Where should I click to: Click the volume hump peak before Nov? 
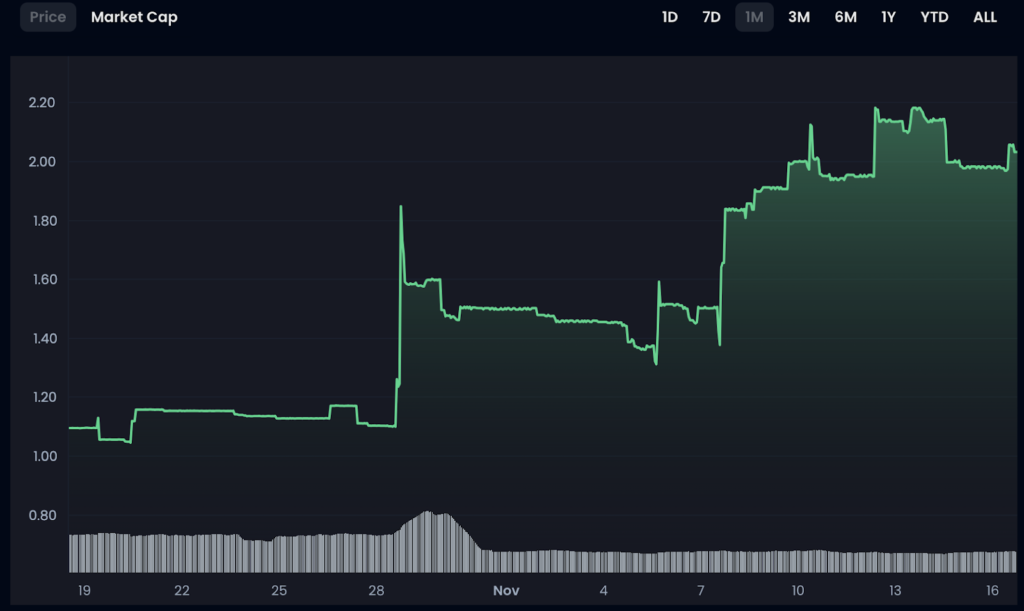pyautogui.click(x=427, y=513)
